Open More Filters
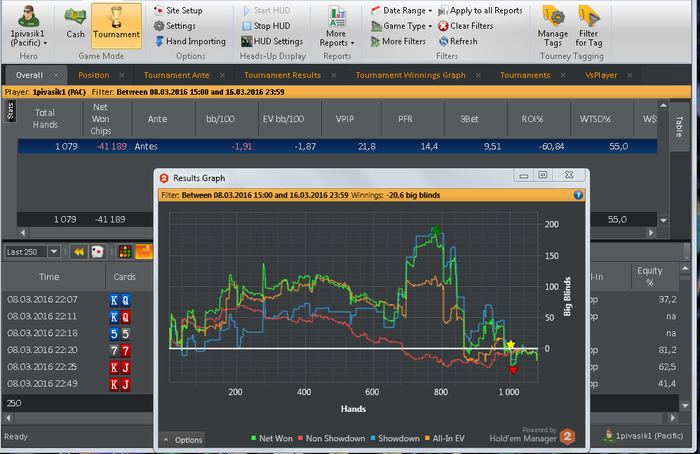The height and width of the screenshot is (454, 700). click(x=398, y=42)
